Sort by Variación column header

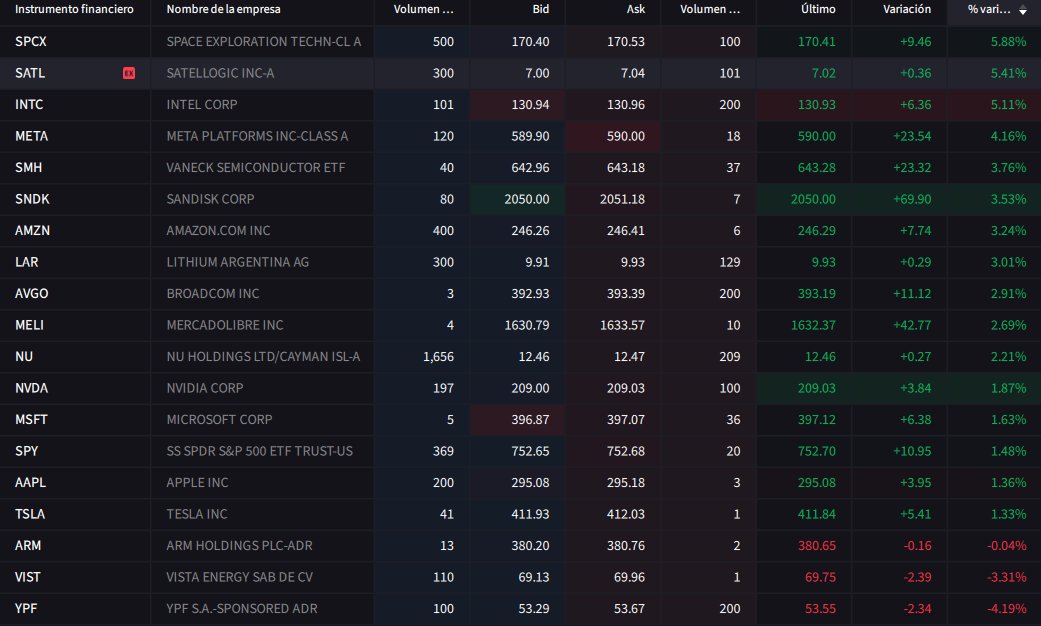[x=907, y=9]
